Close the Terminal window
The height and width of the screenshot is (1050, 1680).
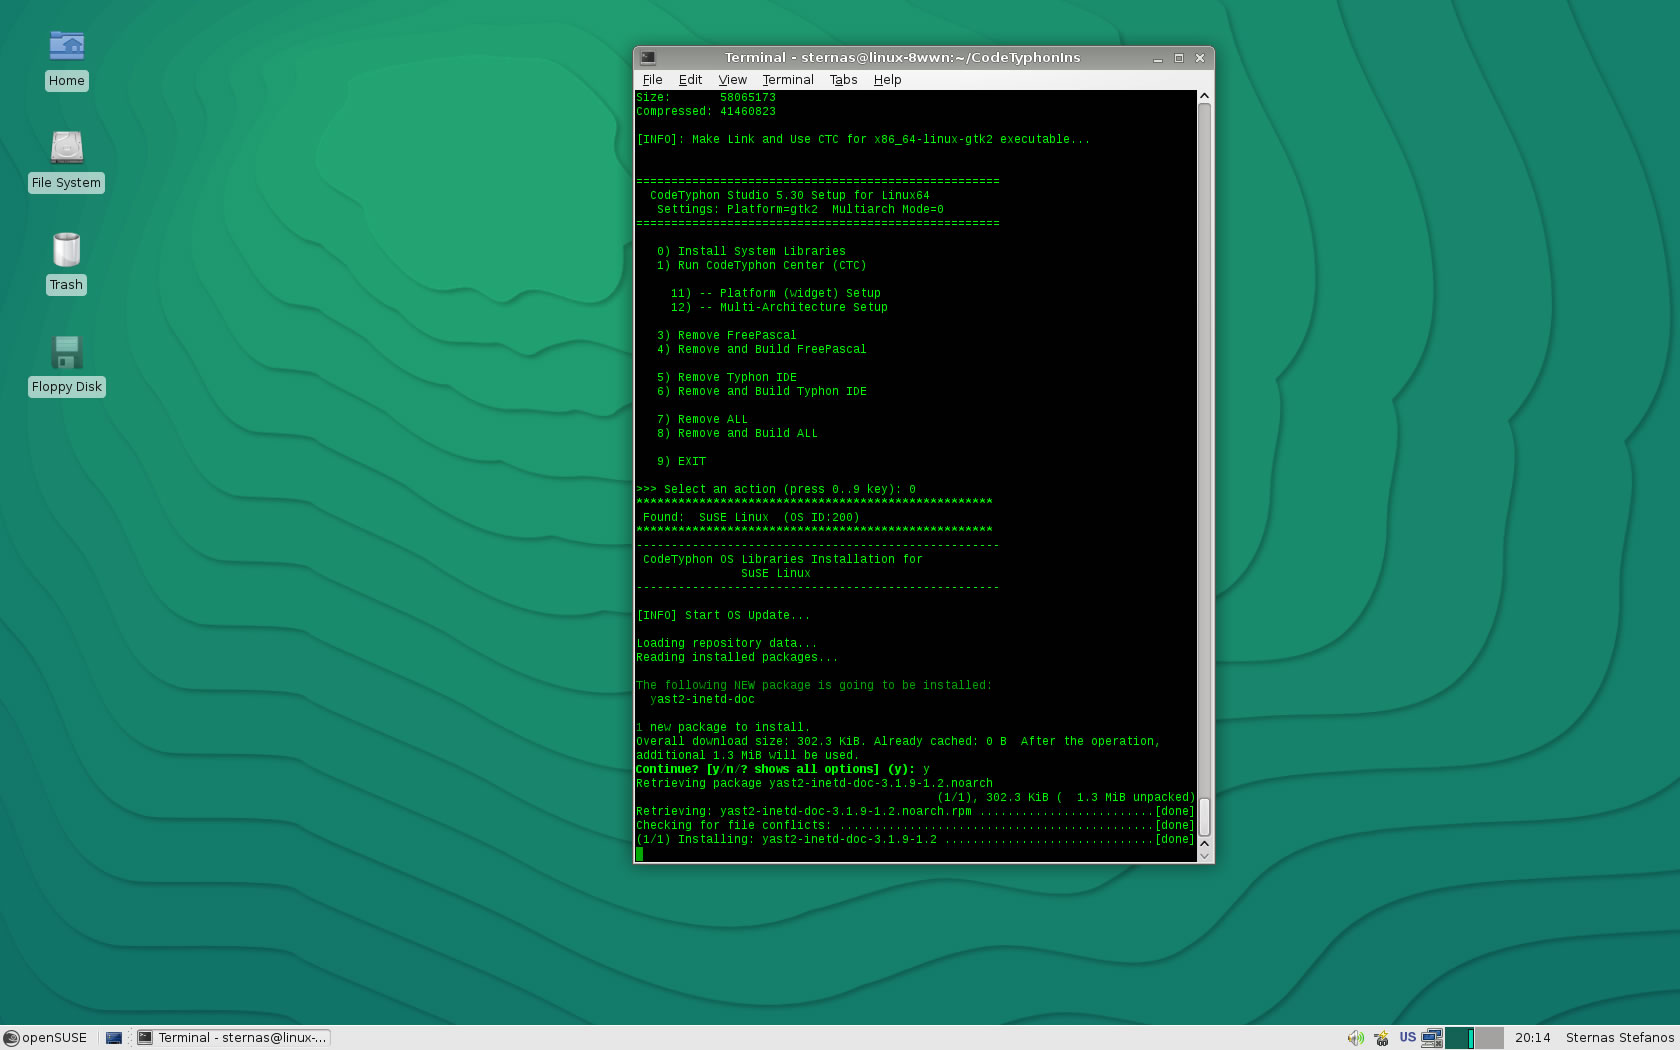pos(1200,58)
